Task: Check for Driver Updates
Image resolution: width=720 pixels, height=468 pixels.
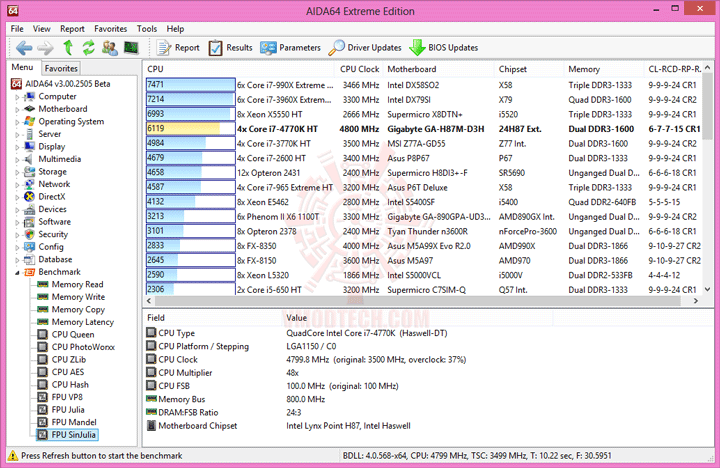Action: [365, 48]
